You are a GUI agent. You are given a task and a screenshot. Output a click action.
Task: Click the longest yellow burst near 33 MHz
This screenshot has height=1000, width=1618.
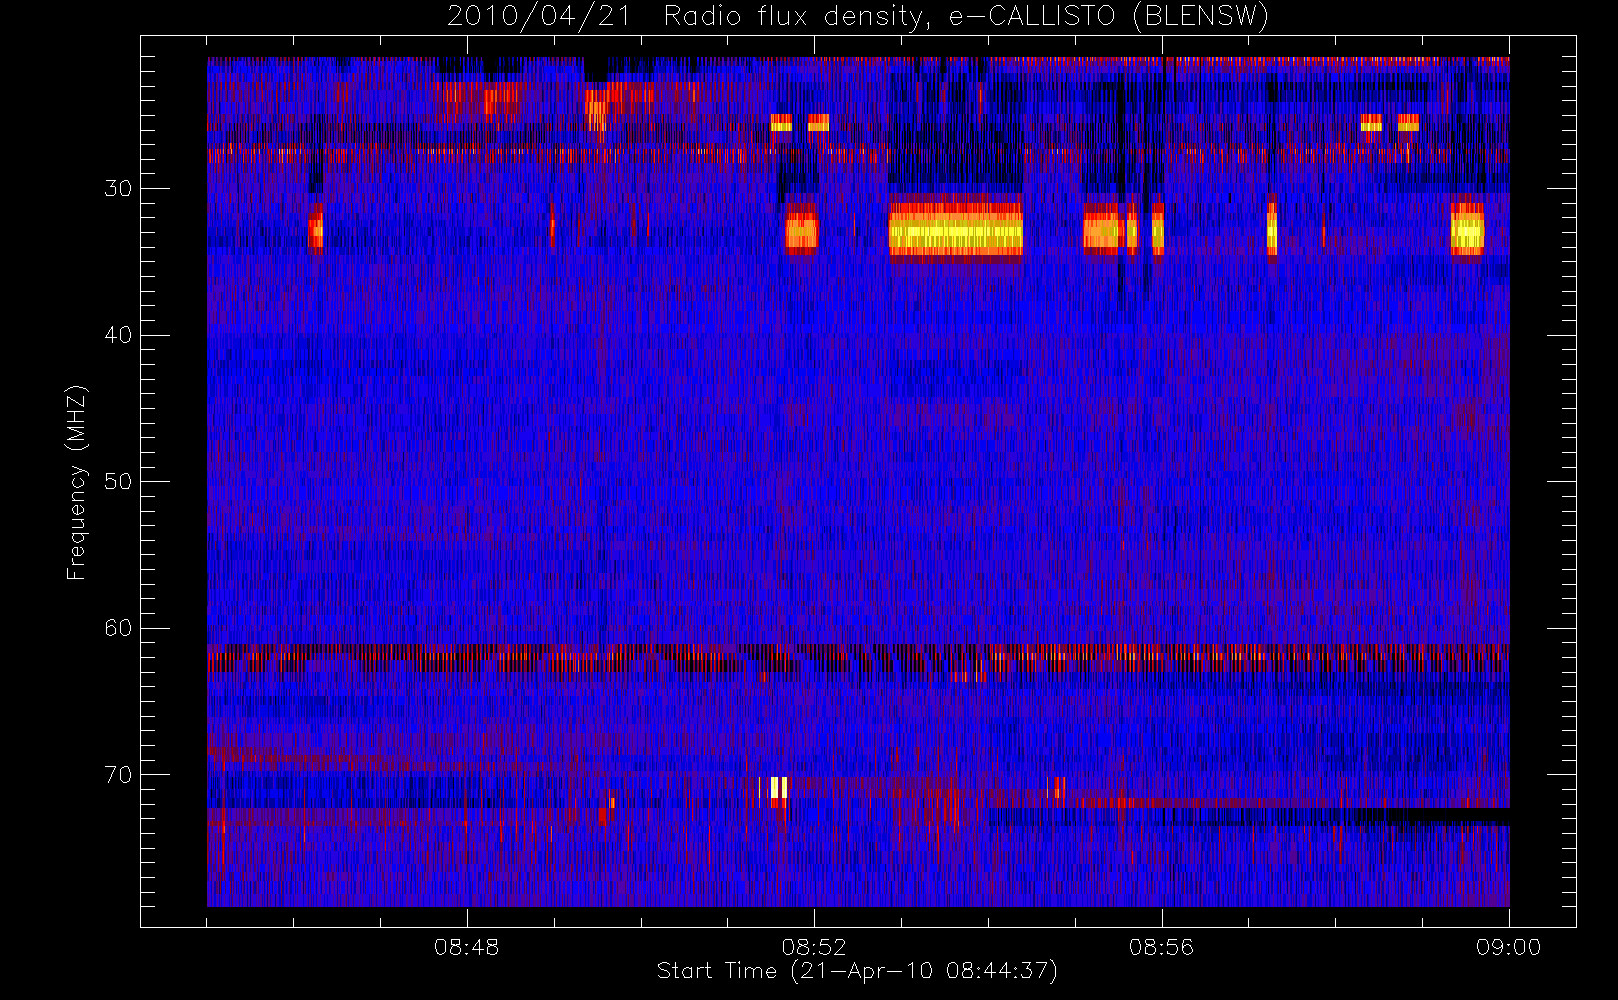pos(956,229)
